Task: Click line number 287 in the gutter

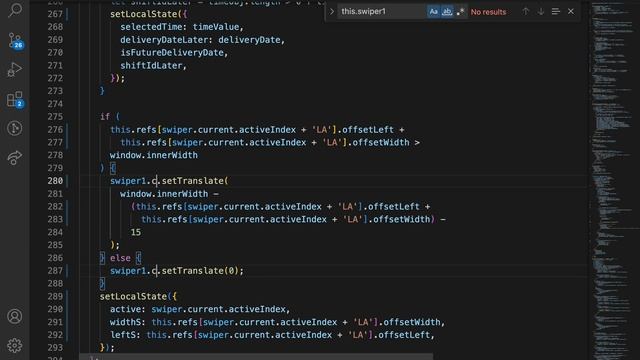Action: [55, 271]
